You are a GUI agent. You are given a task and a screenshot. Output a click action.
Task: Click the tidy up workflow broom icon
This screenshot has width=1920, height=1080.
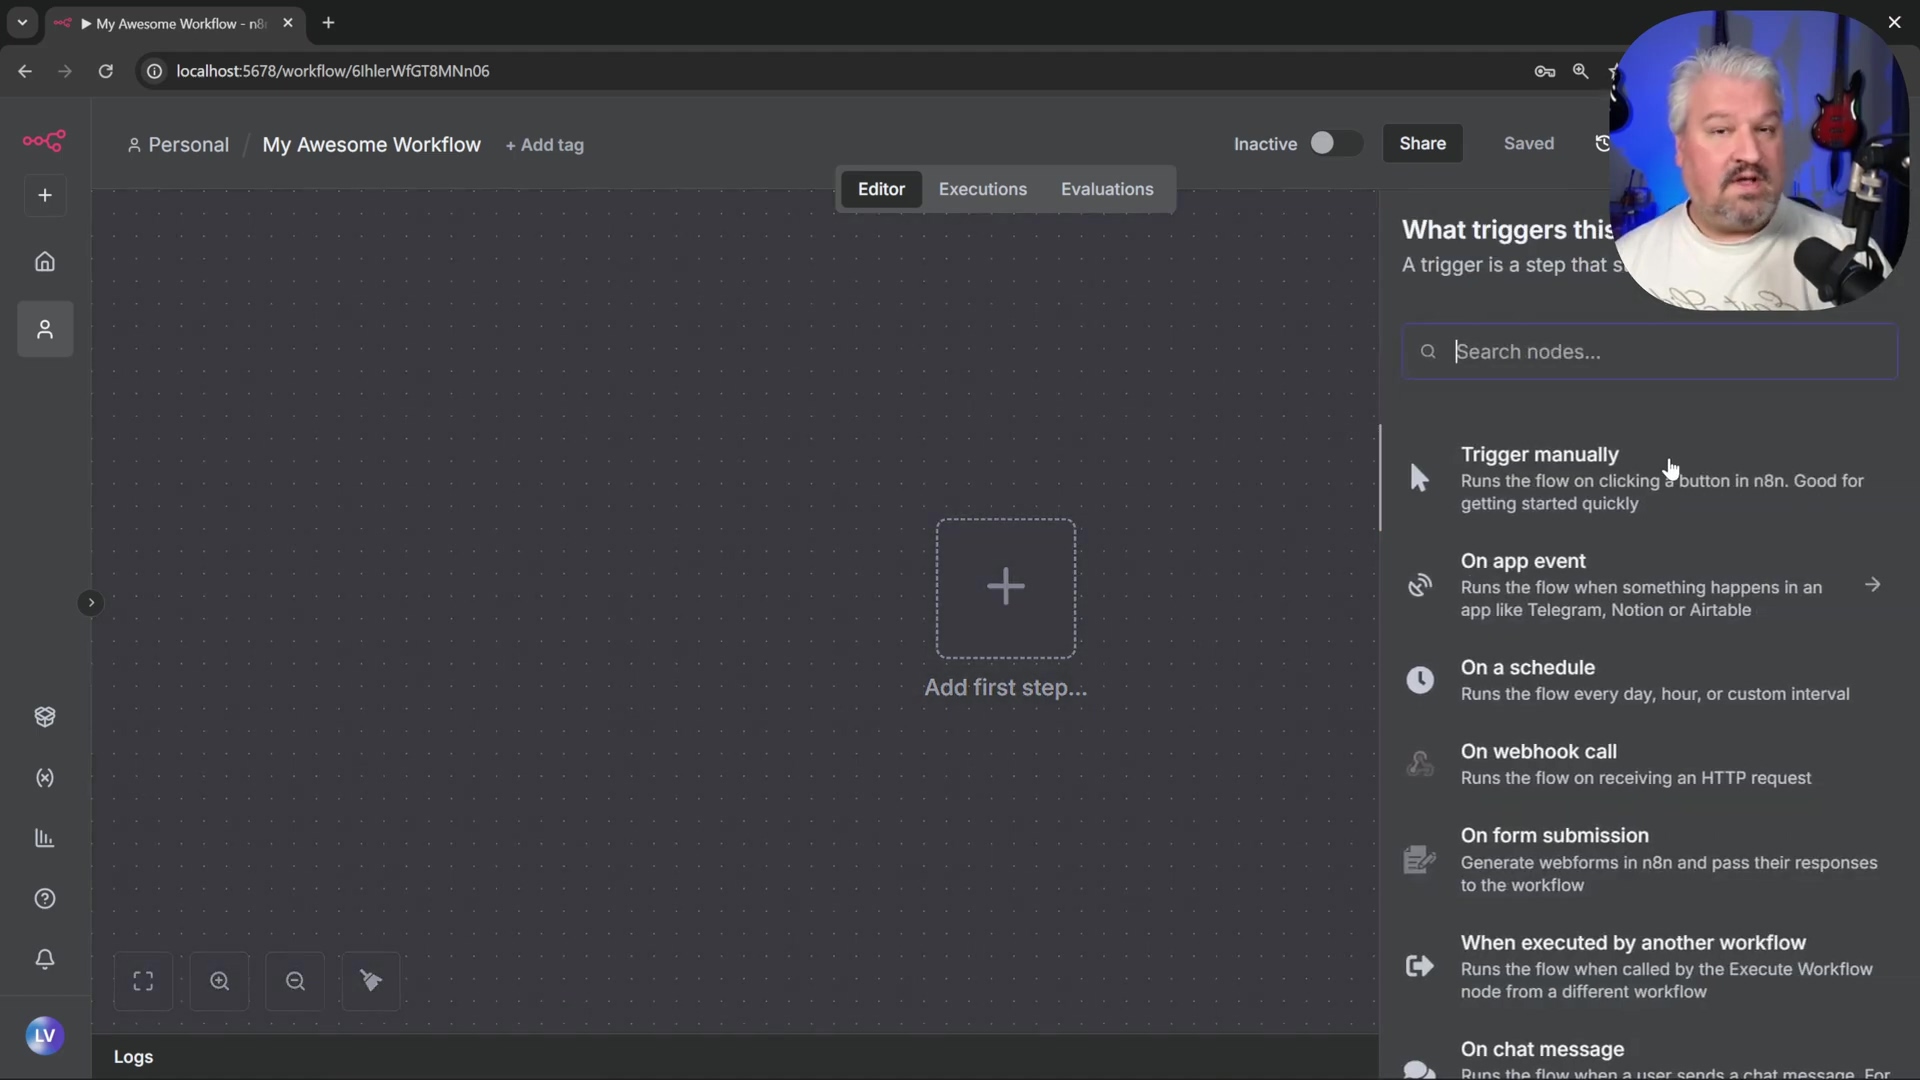tap(371, 981)
